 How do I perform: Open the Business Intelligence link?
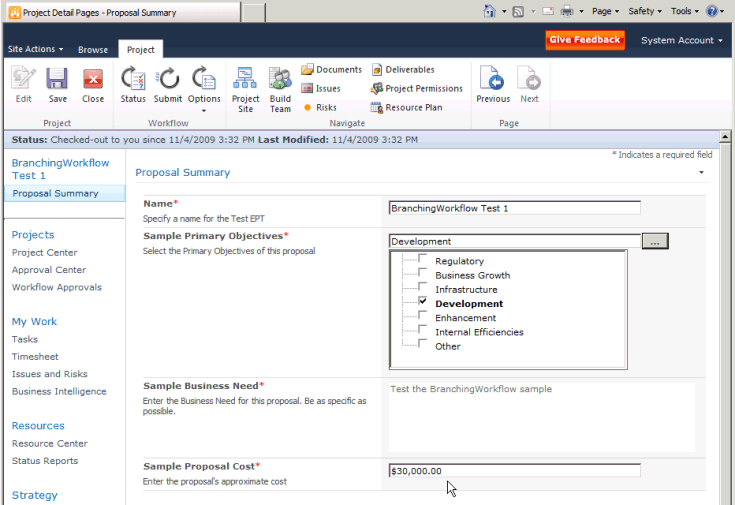[x=59, y=391]
